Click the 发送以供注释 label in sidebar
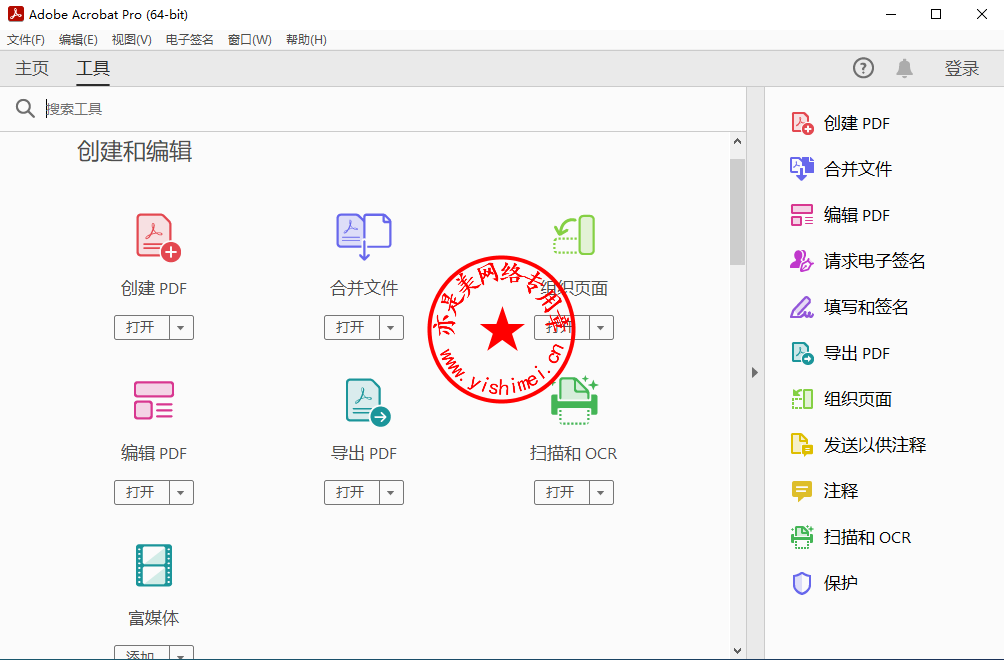 tap(875, 445)
